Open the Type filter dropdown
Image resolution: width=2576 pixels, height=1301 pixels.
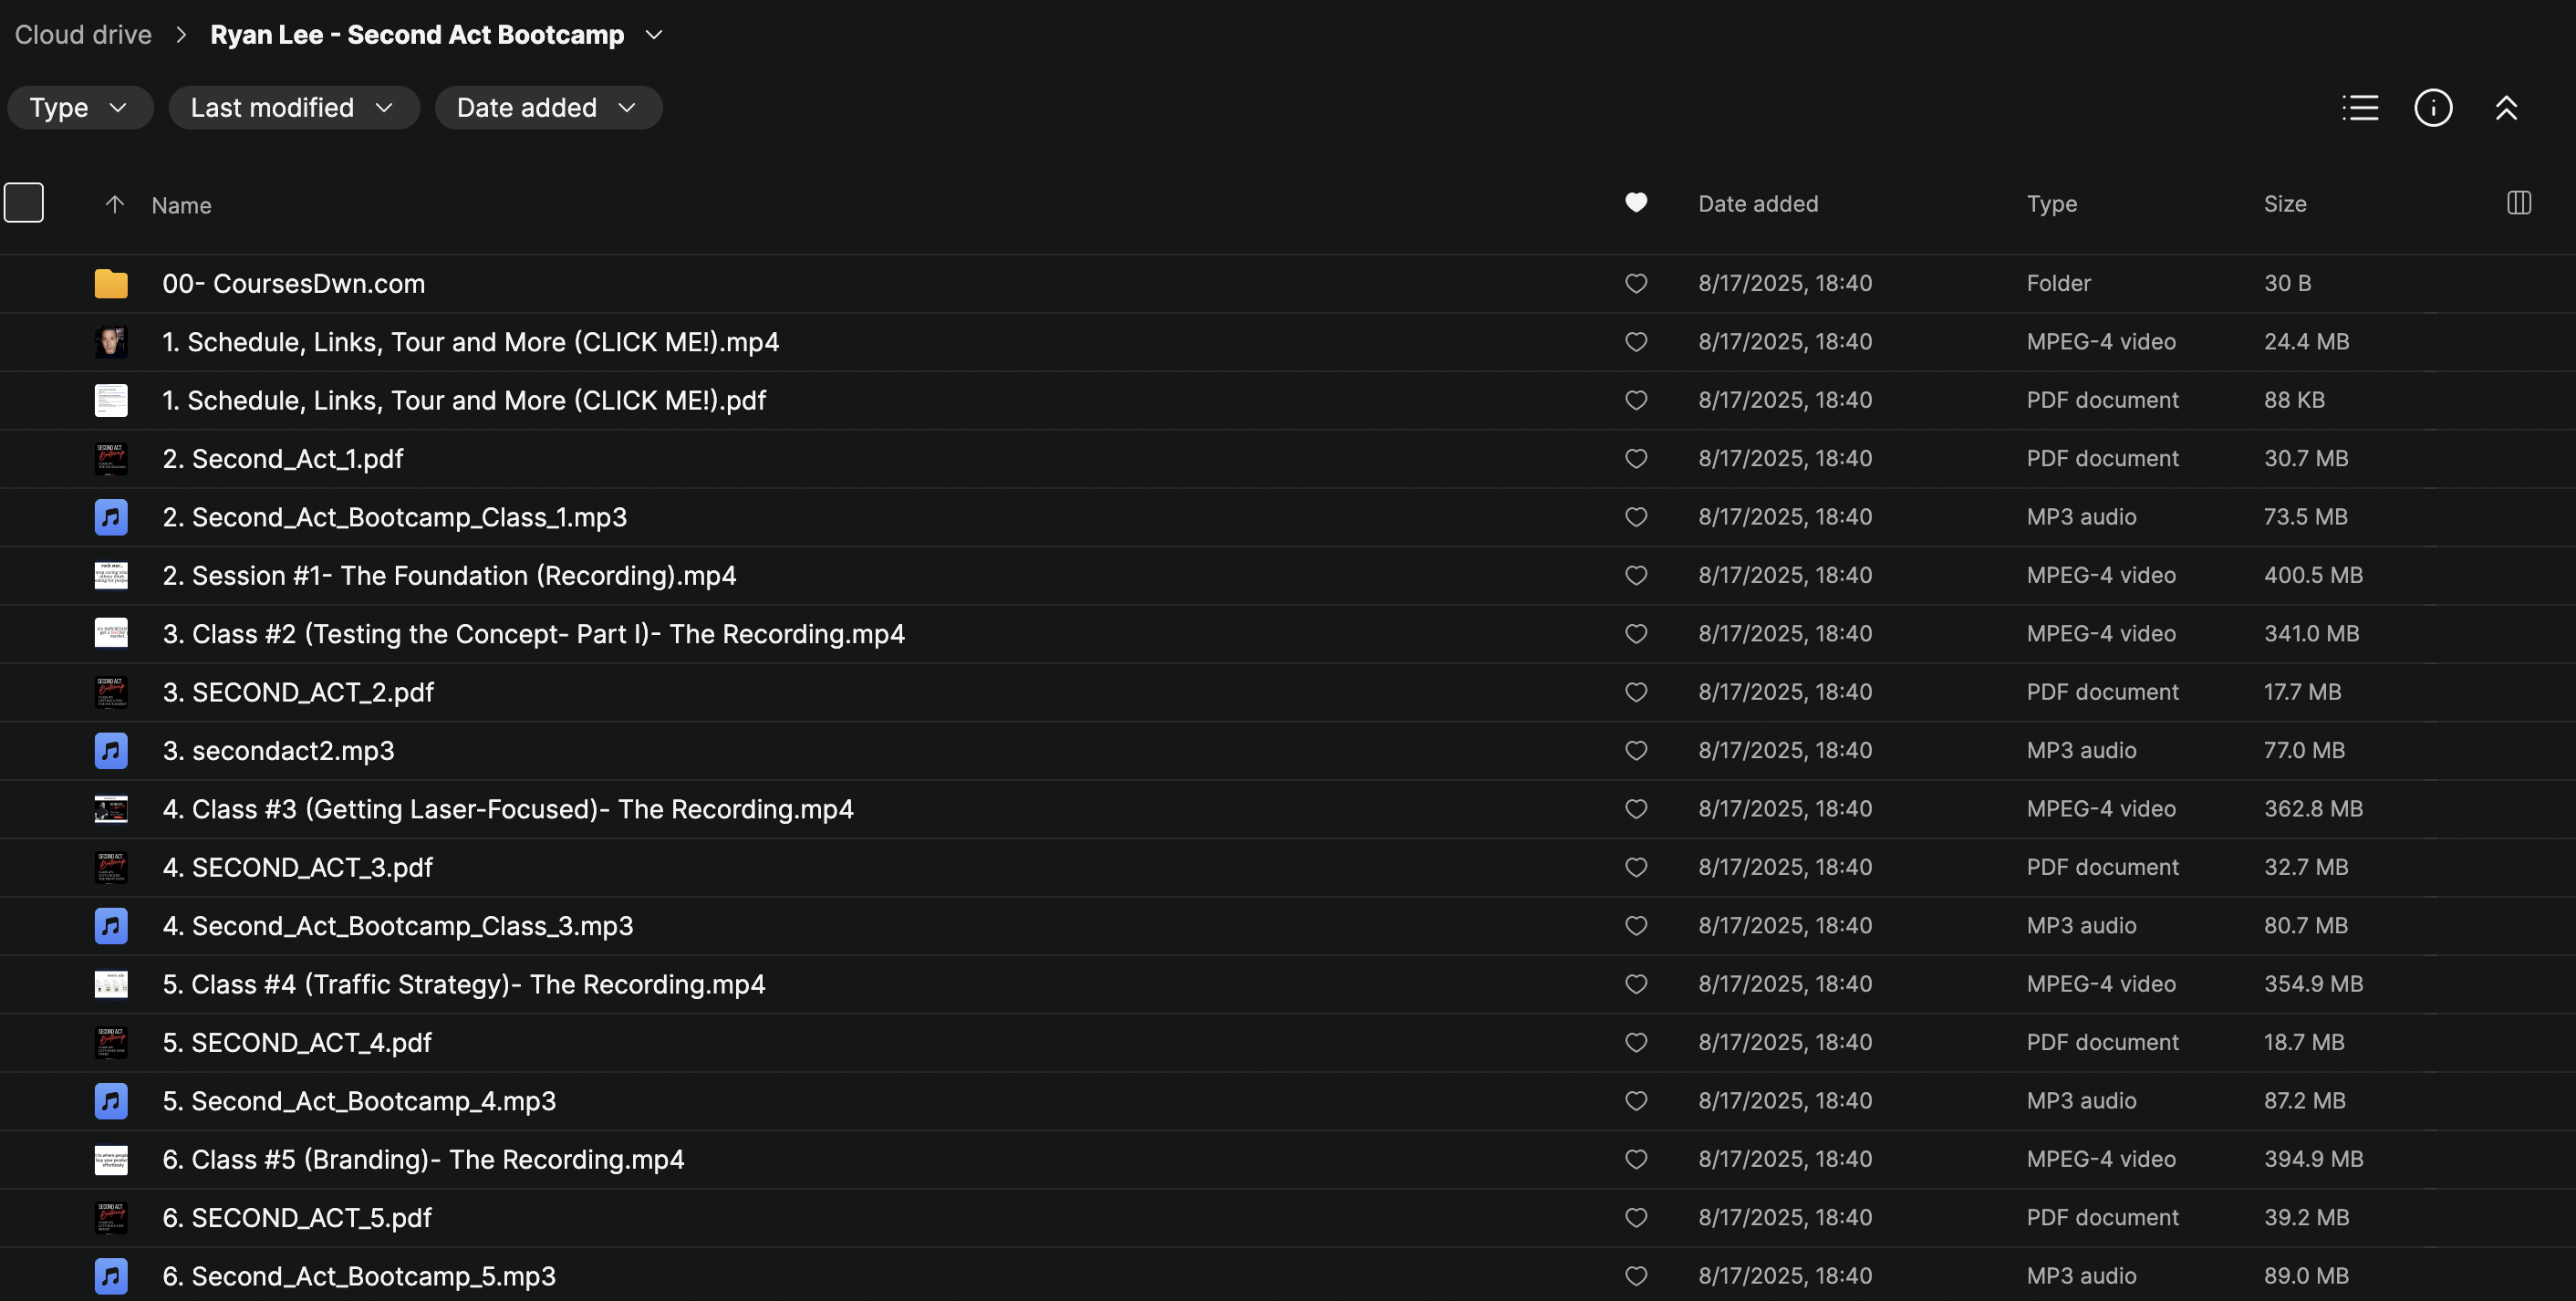coord(80,108)
